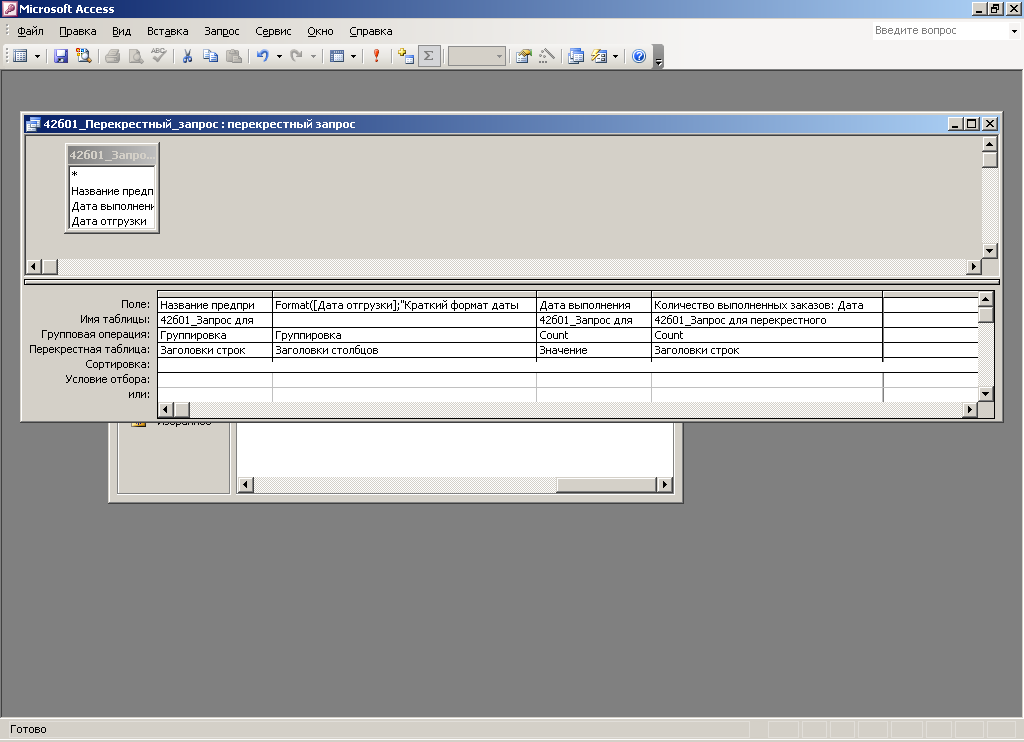Open the Справка menu
Viewport: 1024px width, 742px height.
[370, 31]
